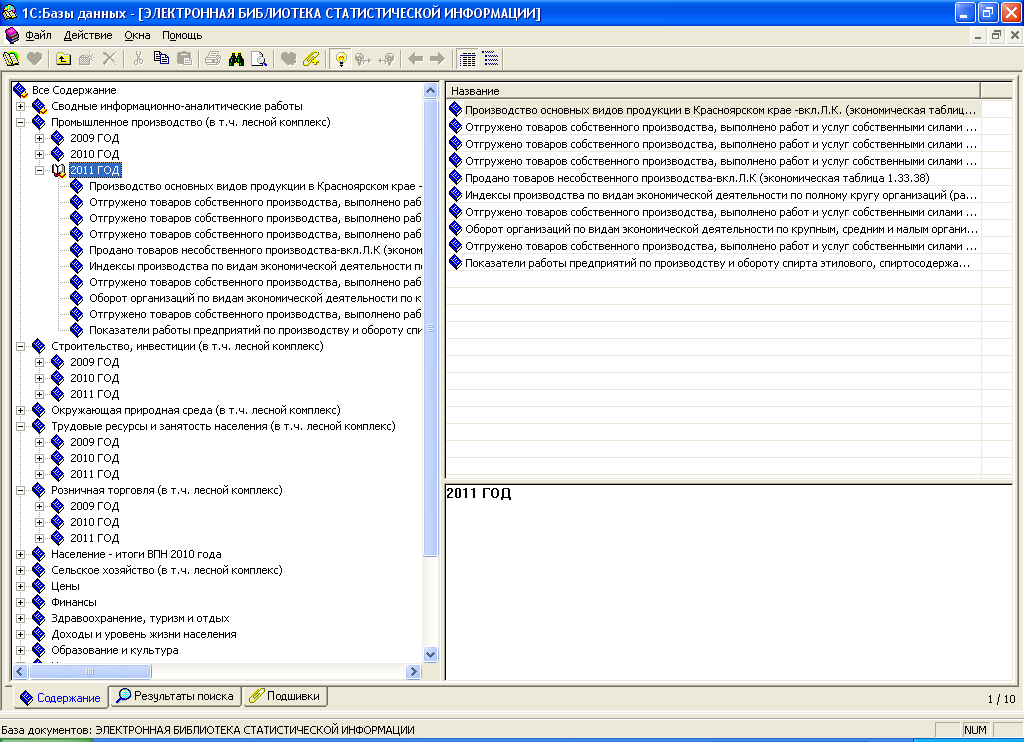
Task: Click the paste clipboard icon
Action: [x=185, y=59]
